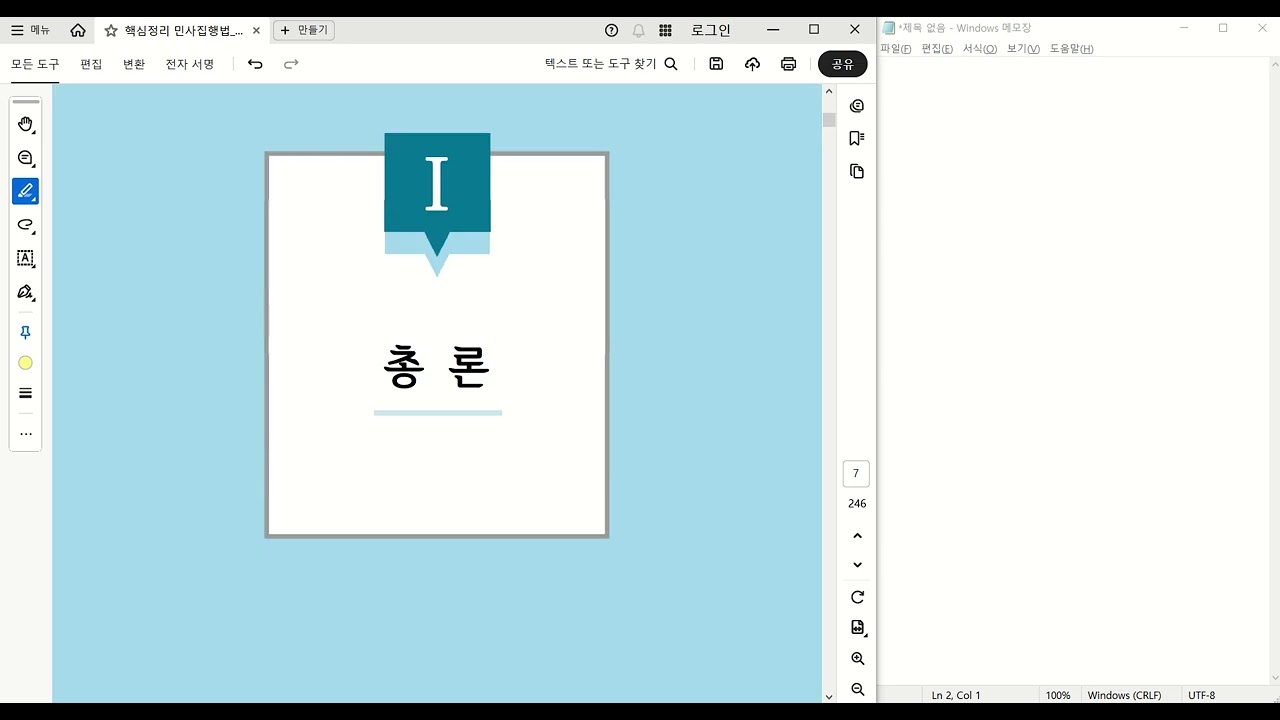The image size is (1280, 720).
Task: Select the text box tool
Action: [26, 258]
